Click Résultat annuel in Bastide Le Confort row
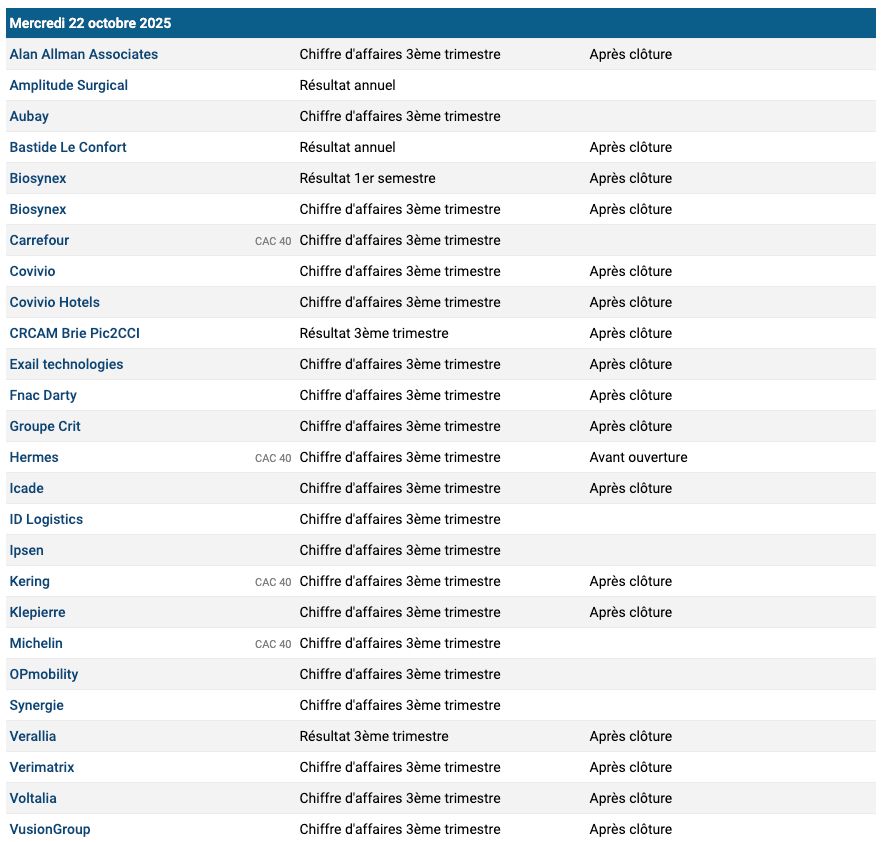 coord(347,147)
